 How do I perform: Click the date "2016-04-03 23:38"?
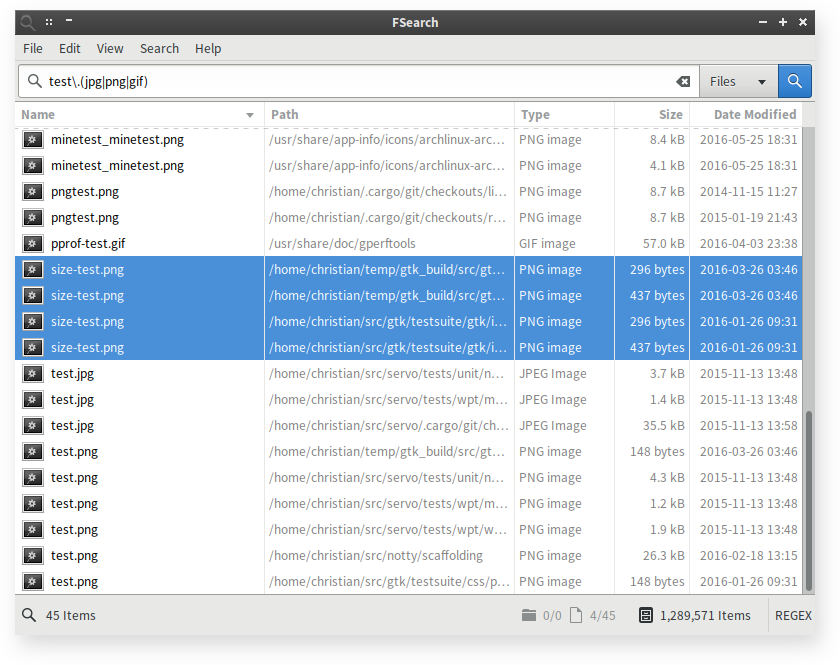click(748, 244)
